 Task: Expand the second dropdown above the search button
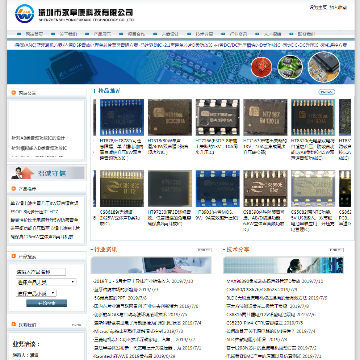tap(37, 293)
